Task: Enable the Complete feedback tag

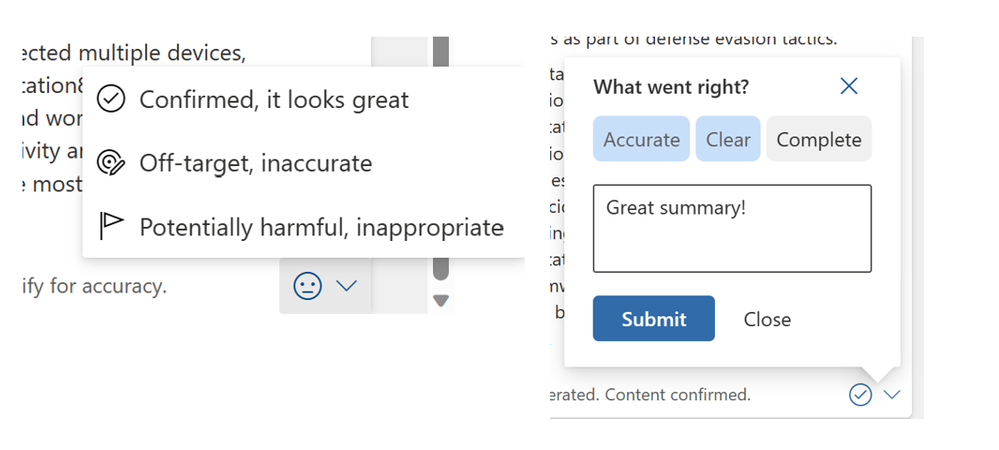Action: [818, 140]
